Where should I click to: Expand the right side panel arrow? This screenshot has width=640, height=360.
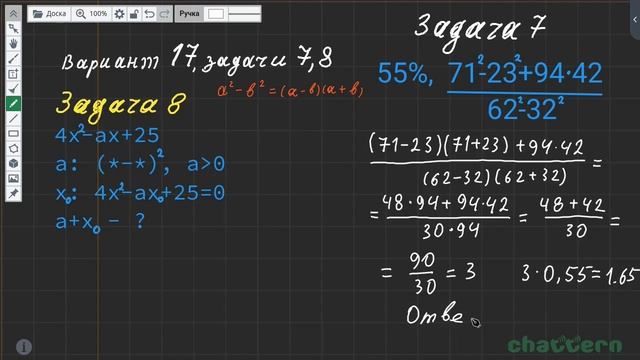click(x=635, y=19)
